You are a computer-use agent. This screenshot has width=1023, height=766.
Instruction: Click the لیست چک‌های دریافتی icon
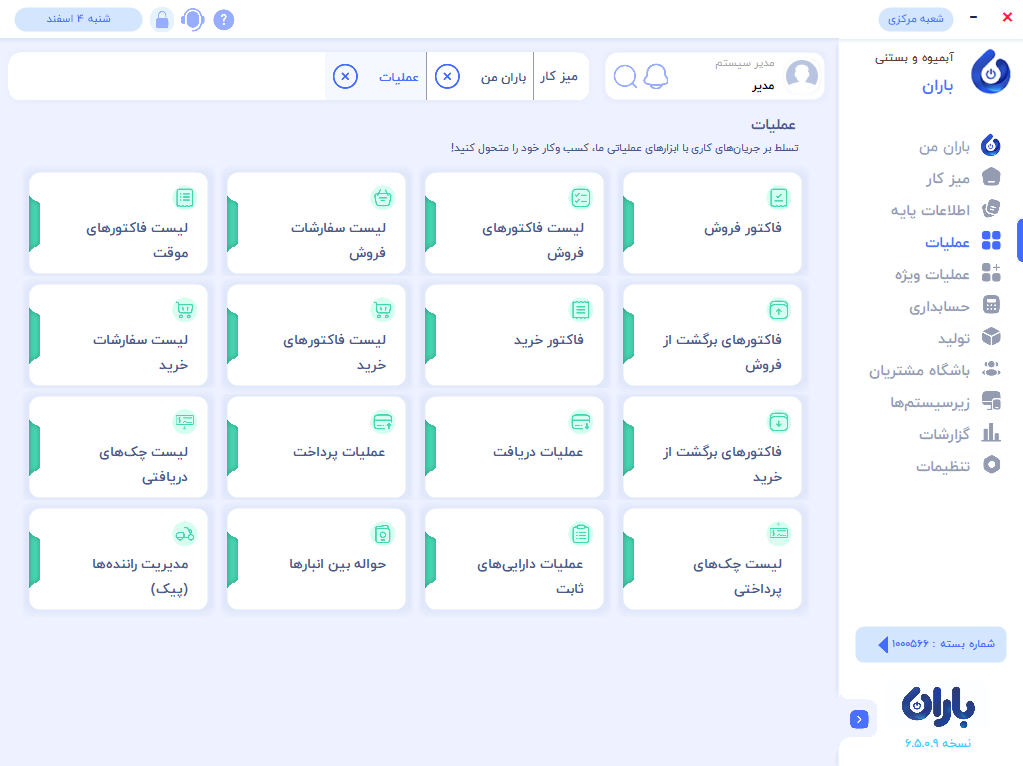click(185, 422)
